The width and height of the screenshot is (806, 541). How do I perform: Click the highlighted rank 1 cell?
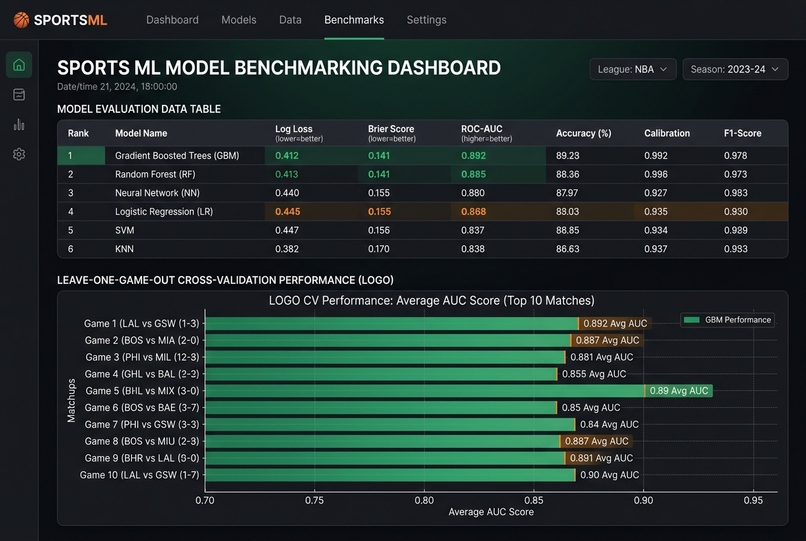point(81,155)
